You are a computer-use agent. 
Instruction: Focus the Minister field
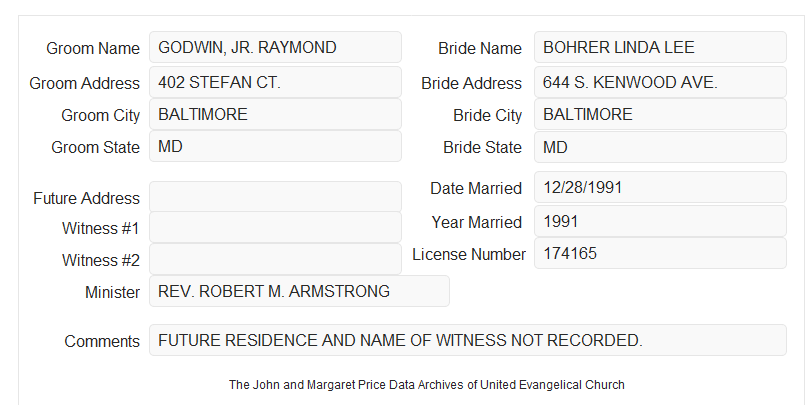pos(299,291)
